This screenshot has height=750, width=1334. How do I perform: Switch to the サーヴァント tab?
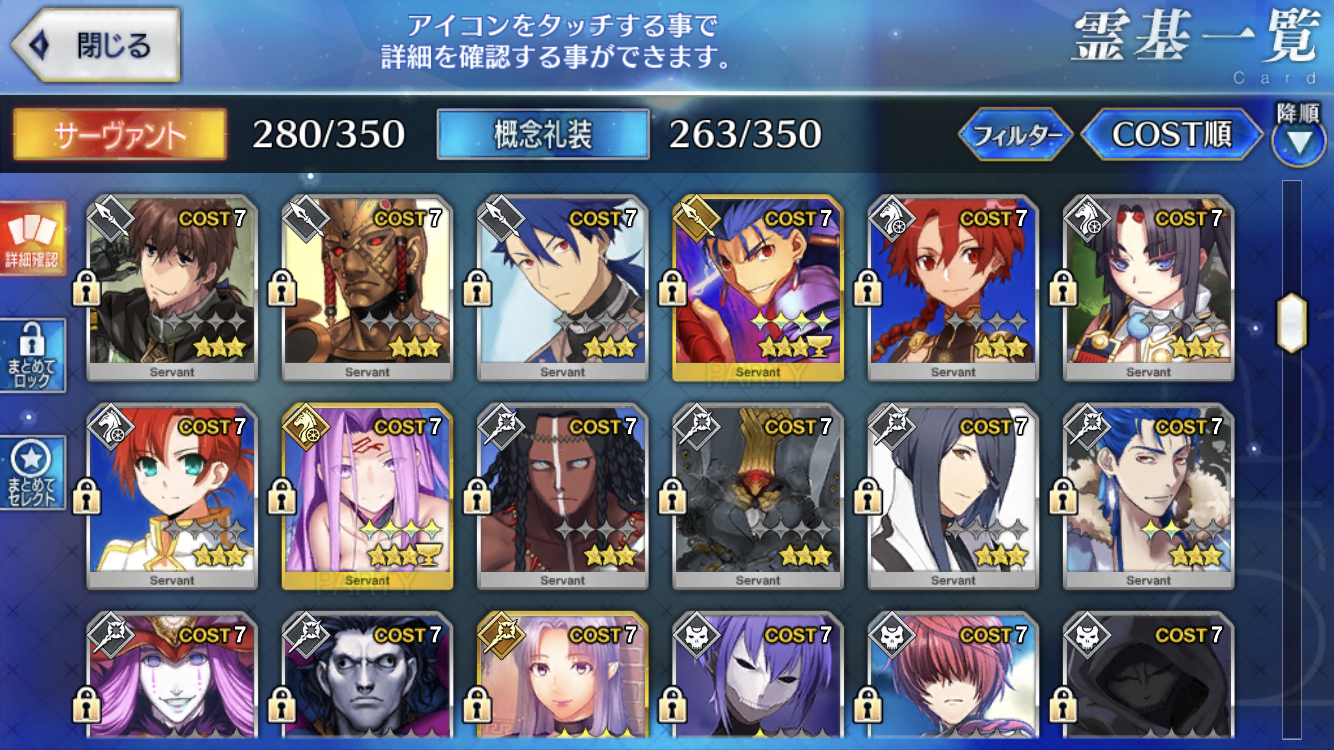119,134
